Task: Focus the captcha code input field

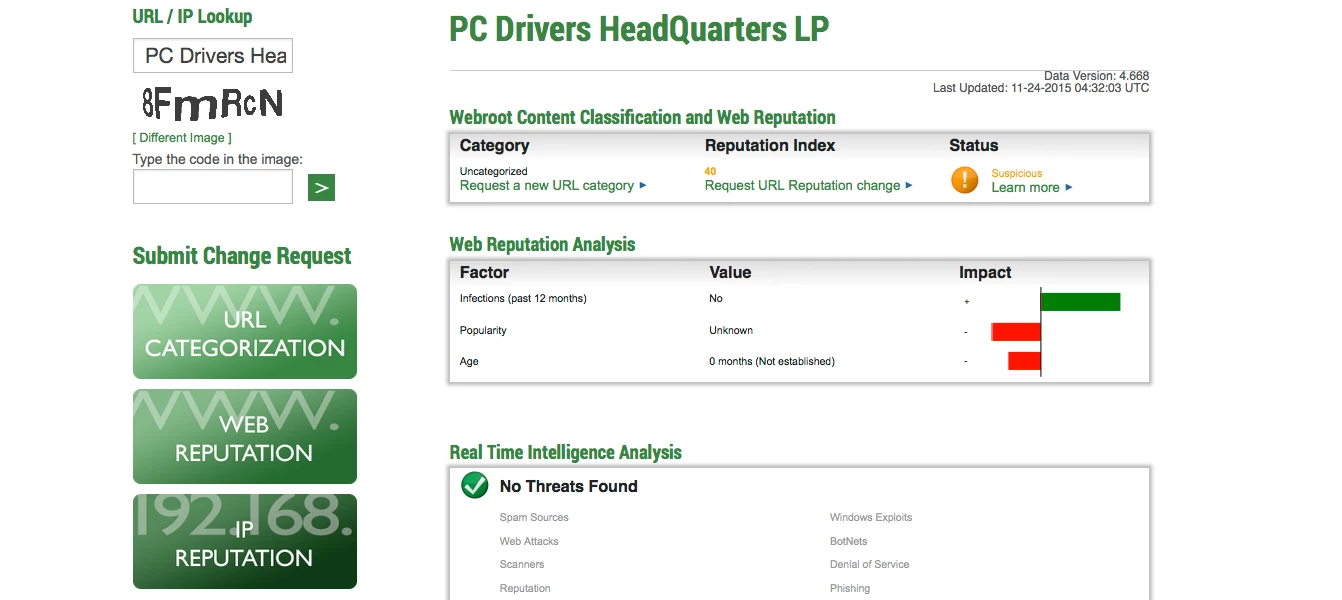Action: tap(213, 187)
